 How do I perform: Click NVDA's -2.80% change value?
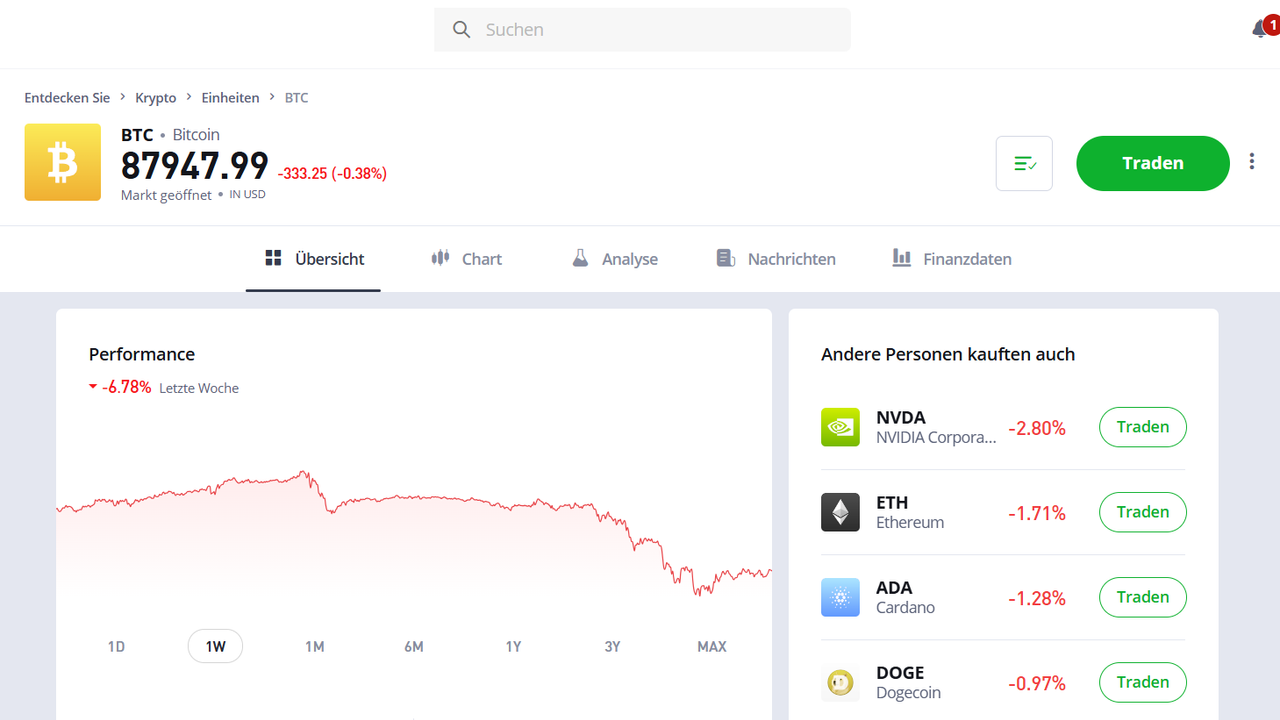tap(1037, 429)
